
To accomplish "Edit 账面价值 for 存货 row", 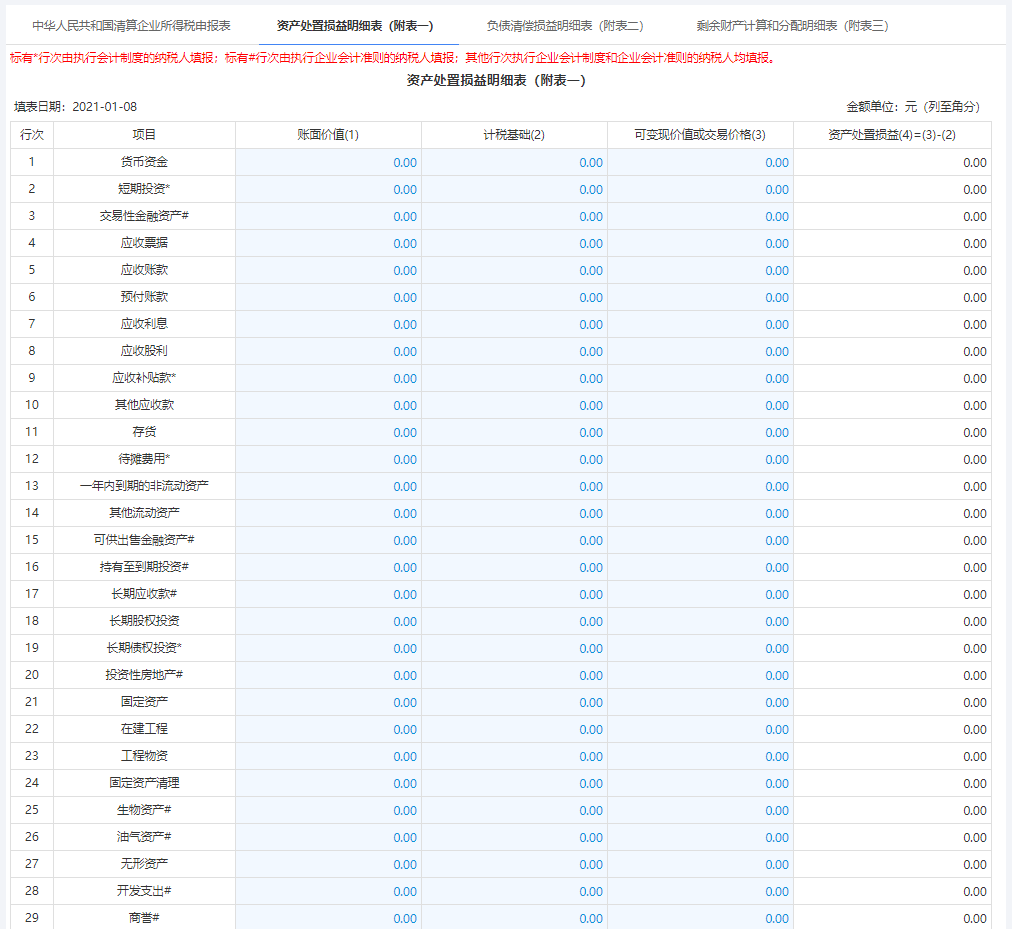I will point(329,433).
